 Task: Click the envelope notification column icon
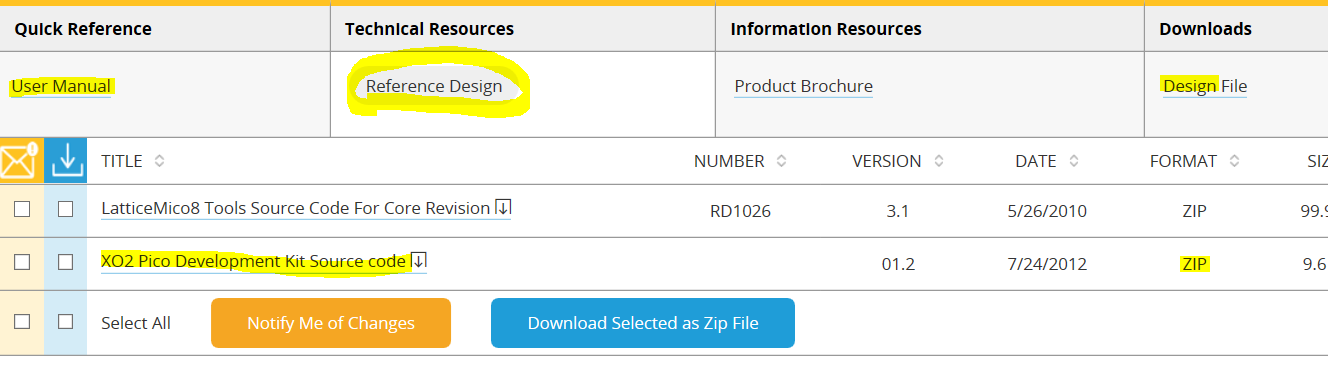[21, 161]
